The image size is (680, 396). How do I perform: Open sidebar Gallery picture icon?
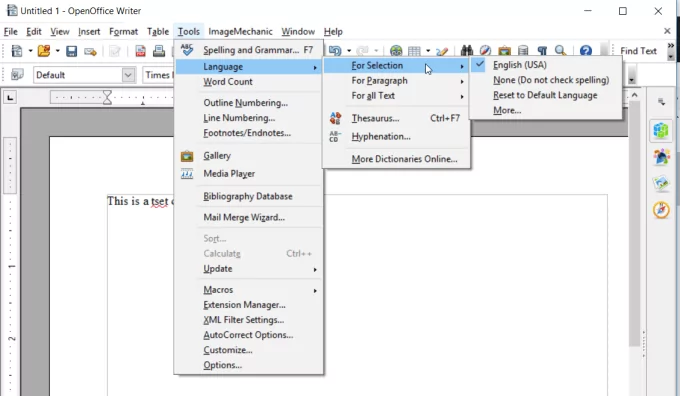point(661,183)
